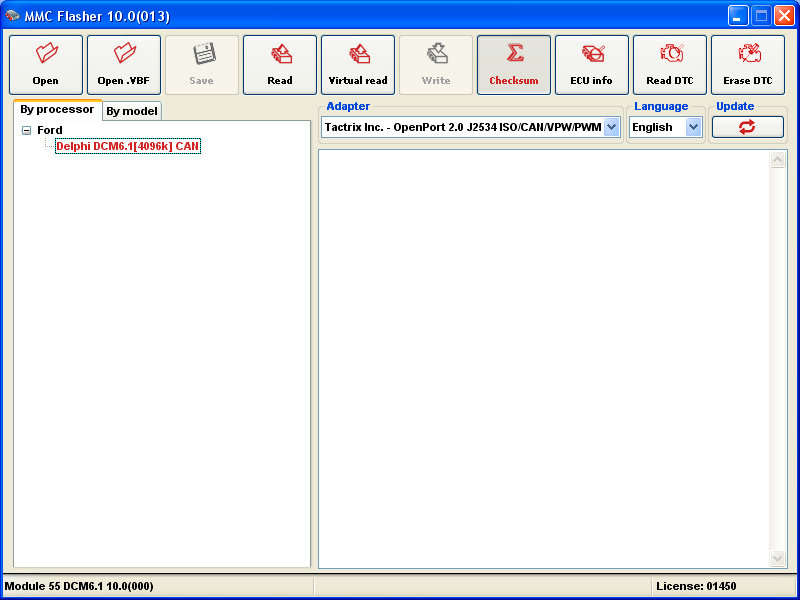Open the Language dropdown
Screen dimensions: 800x600
(x=693, y=127)
